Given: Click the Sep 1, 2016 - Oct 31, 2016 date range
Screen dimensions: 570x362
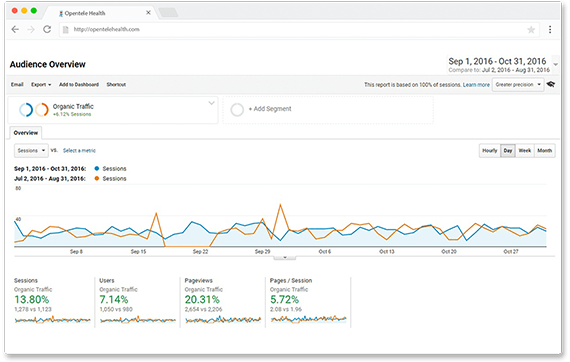Looking at the screenshot, I should (x=497, y=61).
